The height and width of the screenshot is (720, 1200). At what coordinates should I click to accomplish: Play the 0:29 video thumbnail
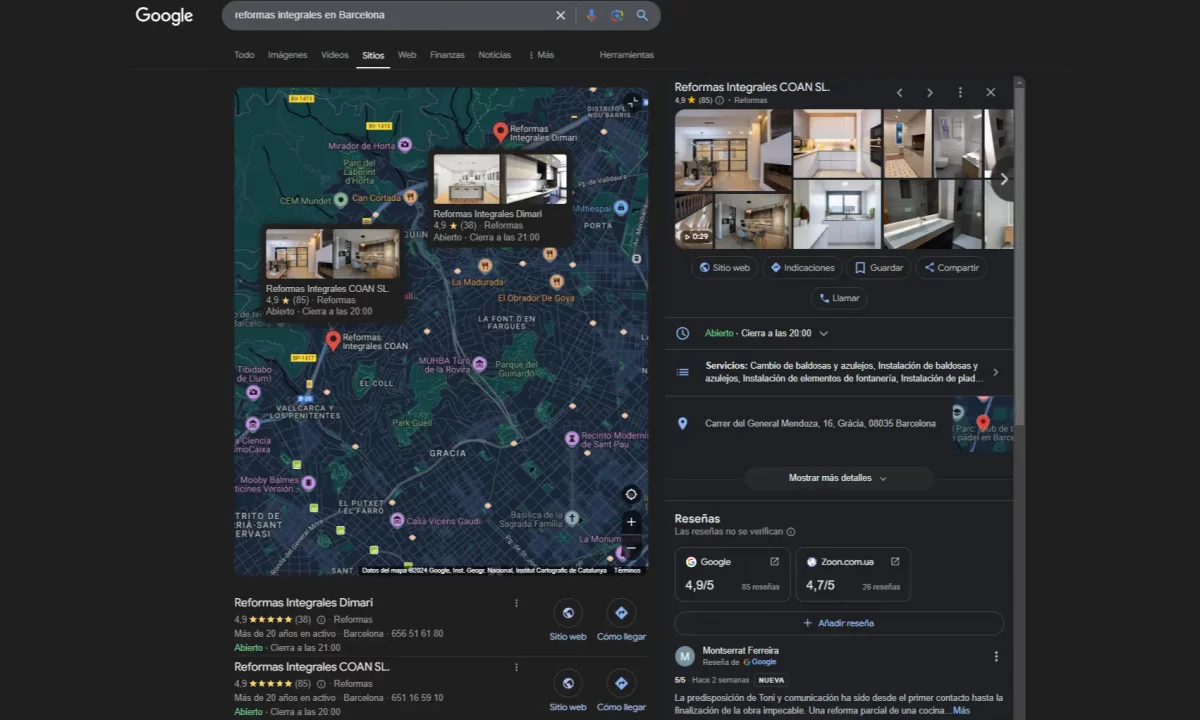click(694, 221)
